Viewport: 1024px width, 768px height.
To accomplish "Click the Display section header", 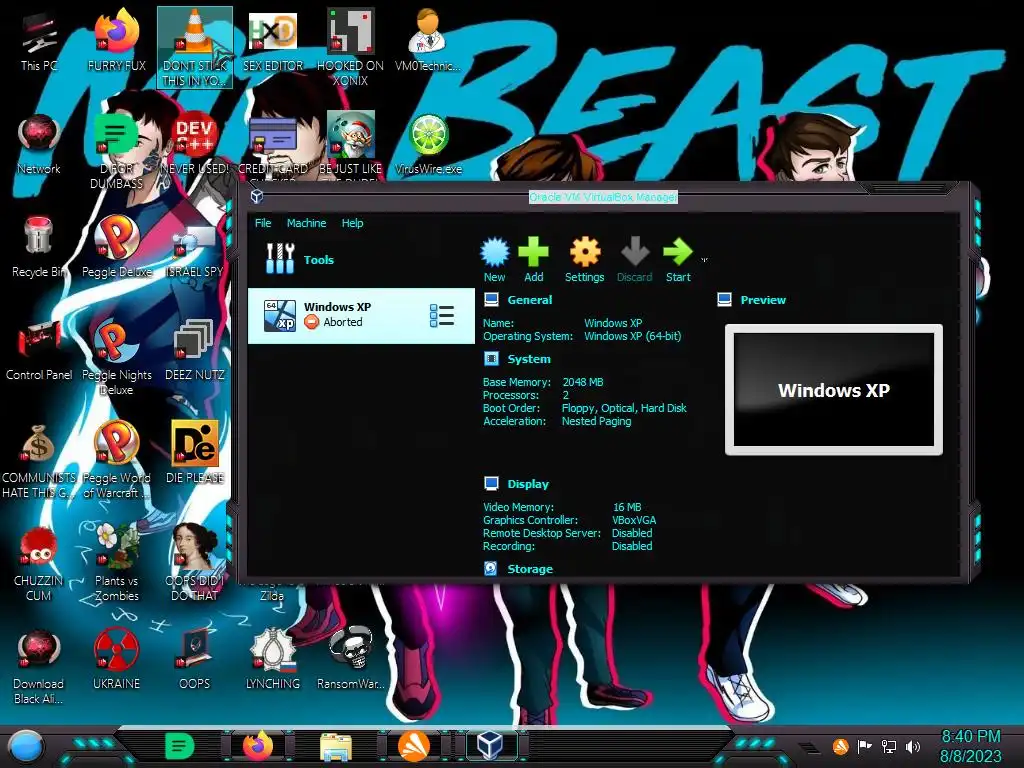I will tap(528, 484).
